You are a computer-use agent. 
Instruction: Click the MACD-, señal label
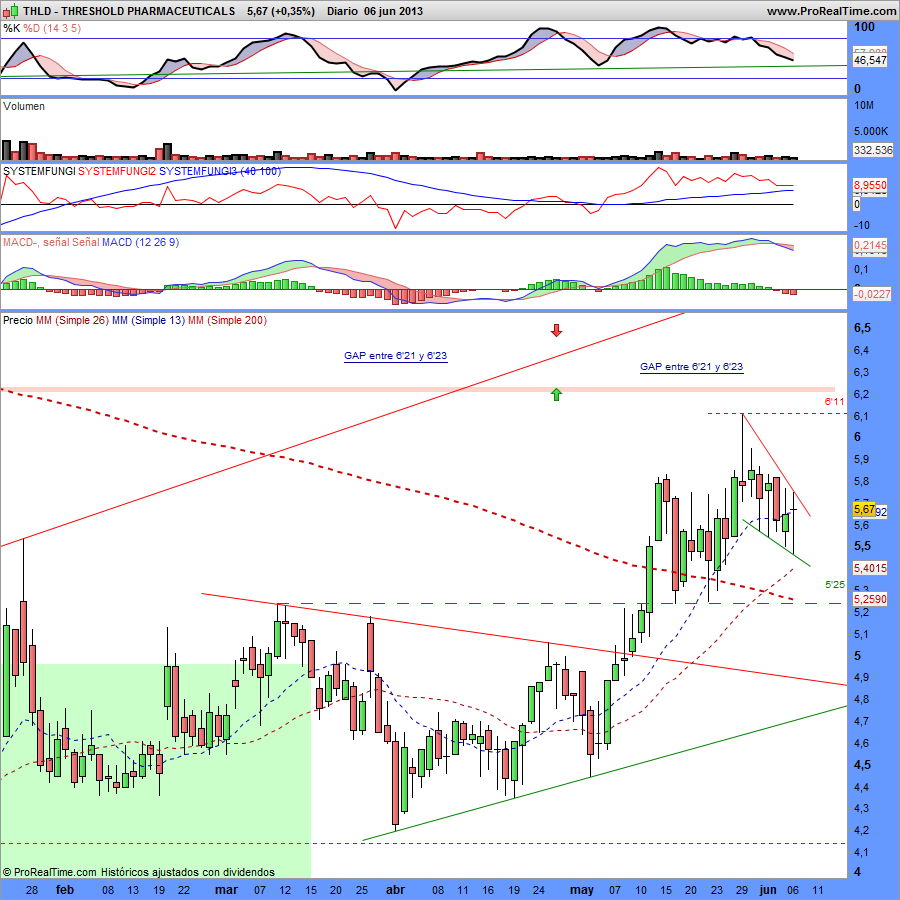pos(36,242)
